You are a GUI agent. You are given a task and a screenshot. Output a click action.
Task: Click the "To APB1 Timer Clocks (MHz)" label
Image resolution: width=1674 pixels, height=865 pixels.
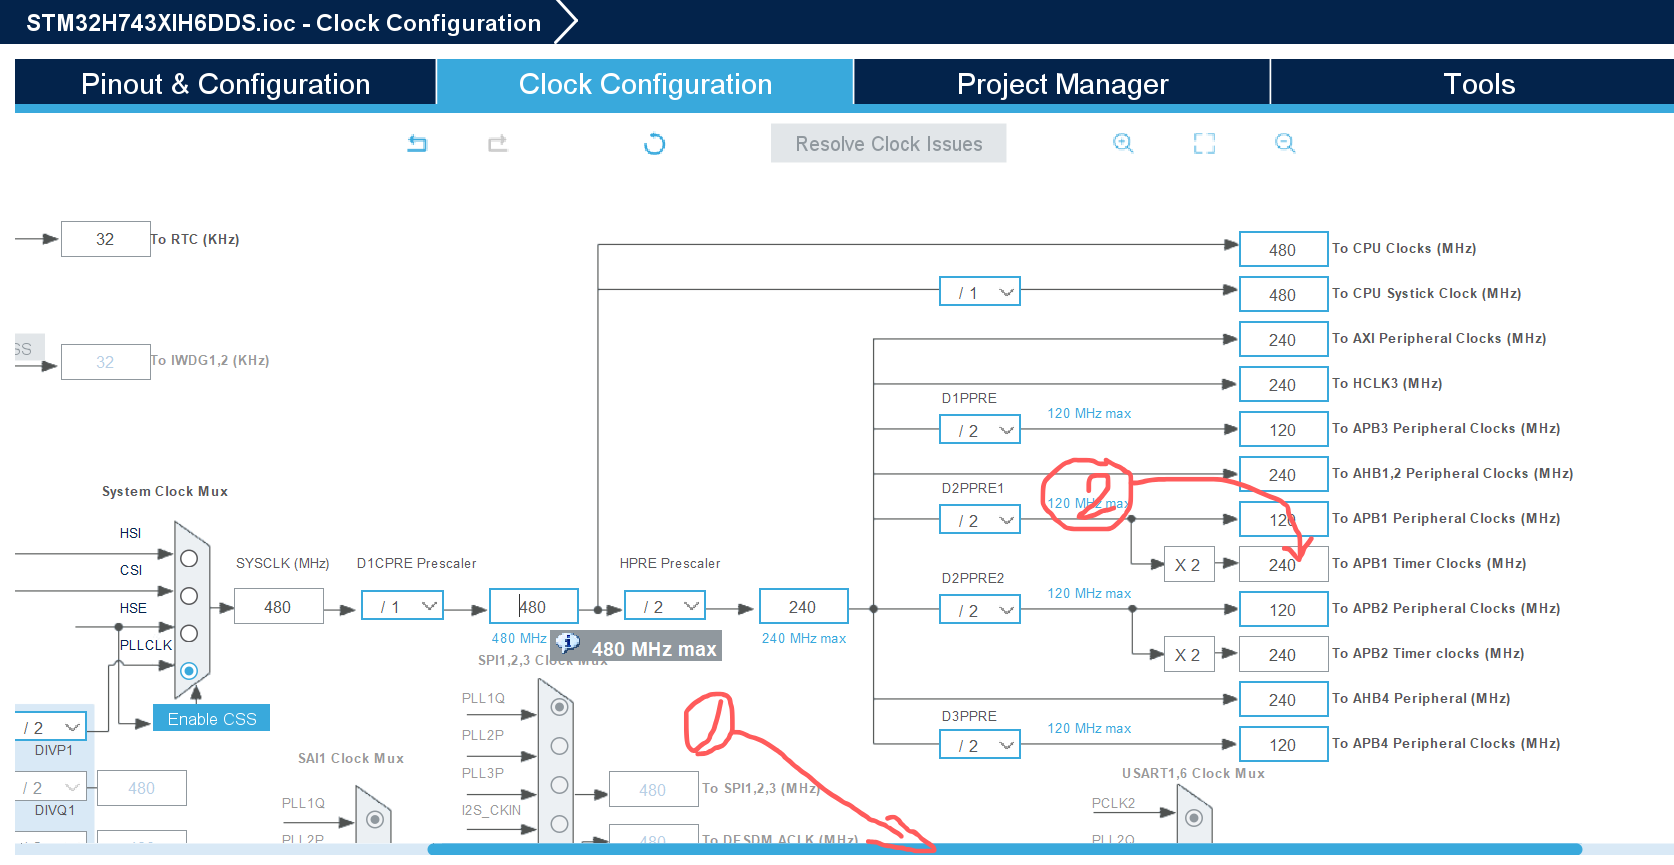click(x=1429, y=563)
